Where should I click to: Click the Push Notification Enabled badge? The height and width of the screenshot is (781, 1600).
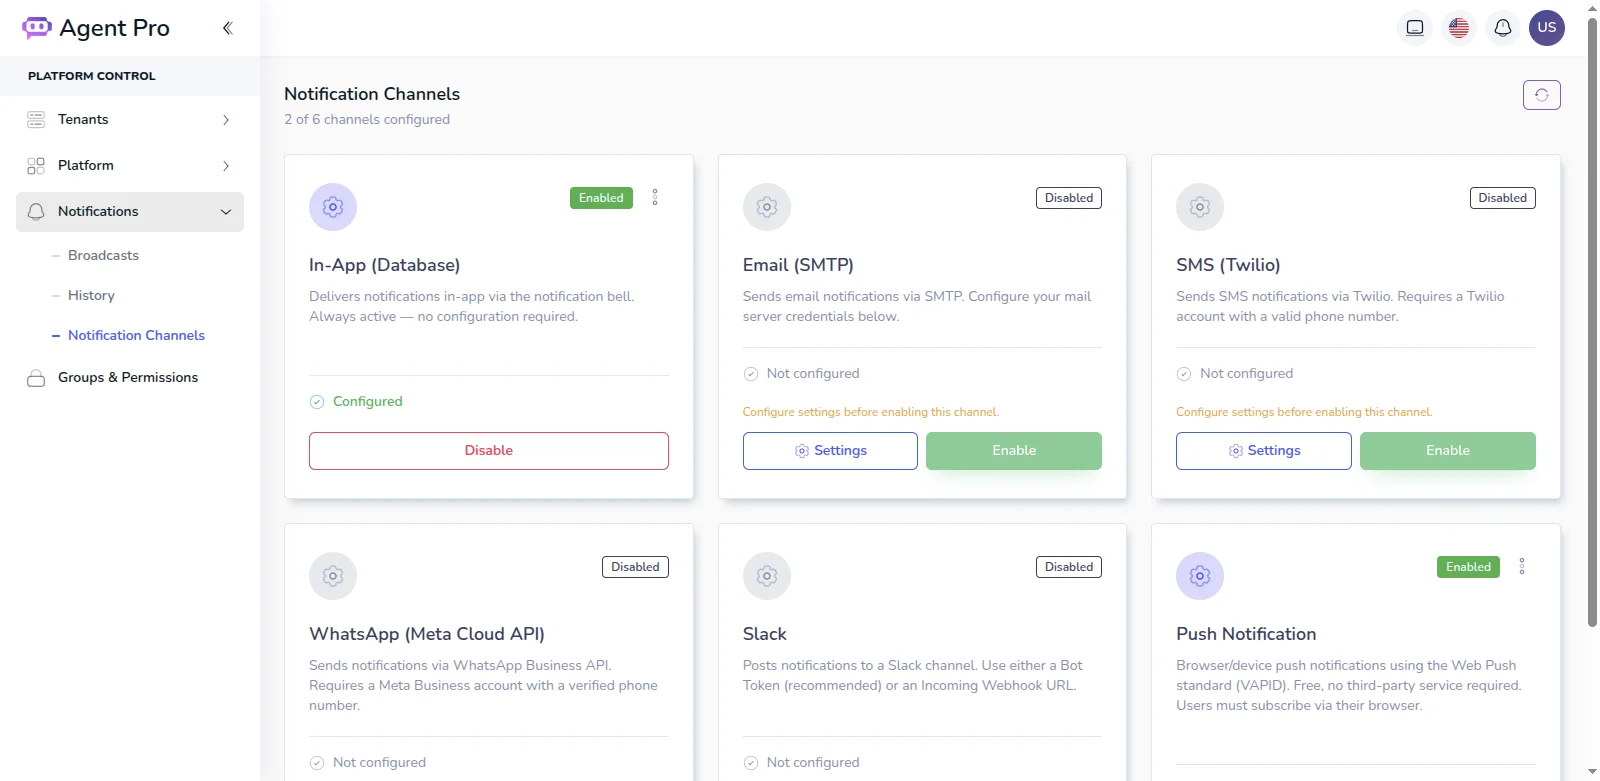coord(1468,567)
